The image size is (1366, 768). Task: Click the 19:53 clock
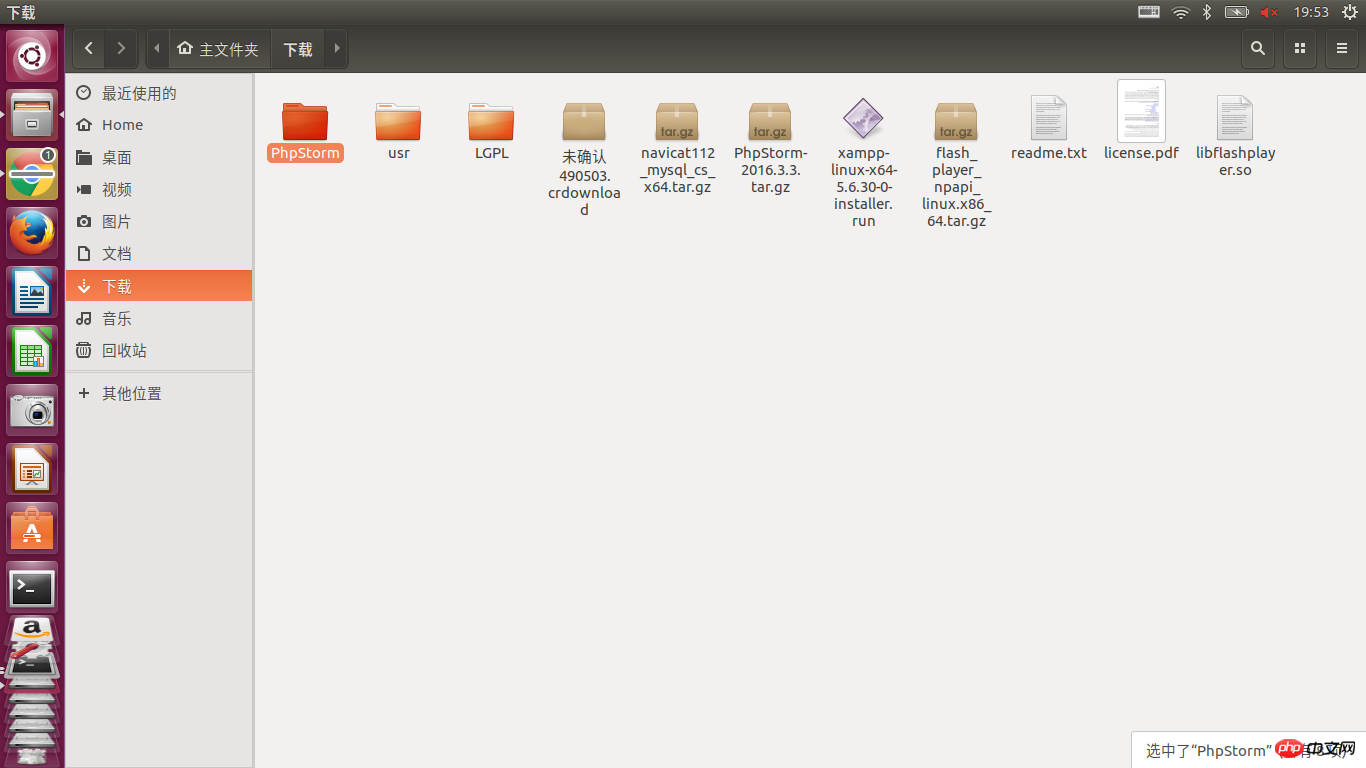[x=1311, y=12]
